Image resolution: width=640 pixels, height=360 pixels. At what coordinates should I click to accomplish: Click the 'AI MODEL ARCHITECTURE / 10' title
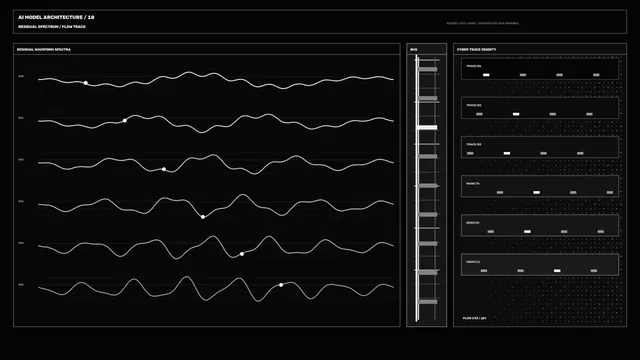tap(56, 17)
